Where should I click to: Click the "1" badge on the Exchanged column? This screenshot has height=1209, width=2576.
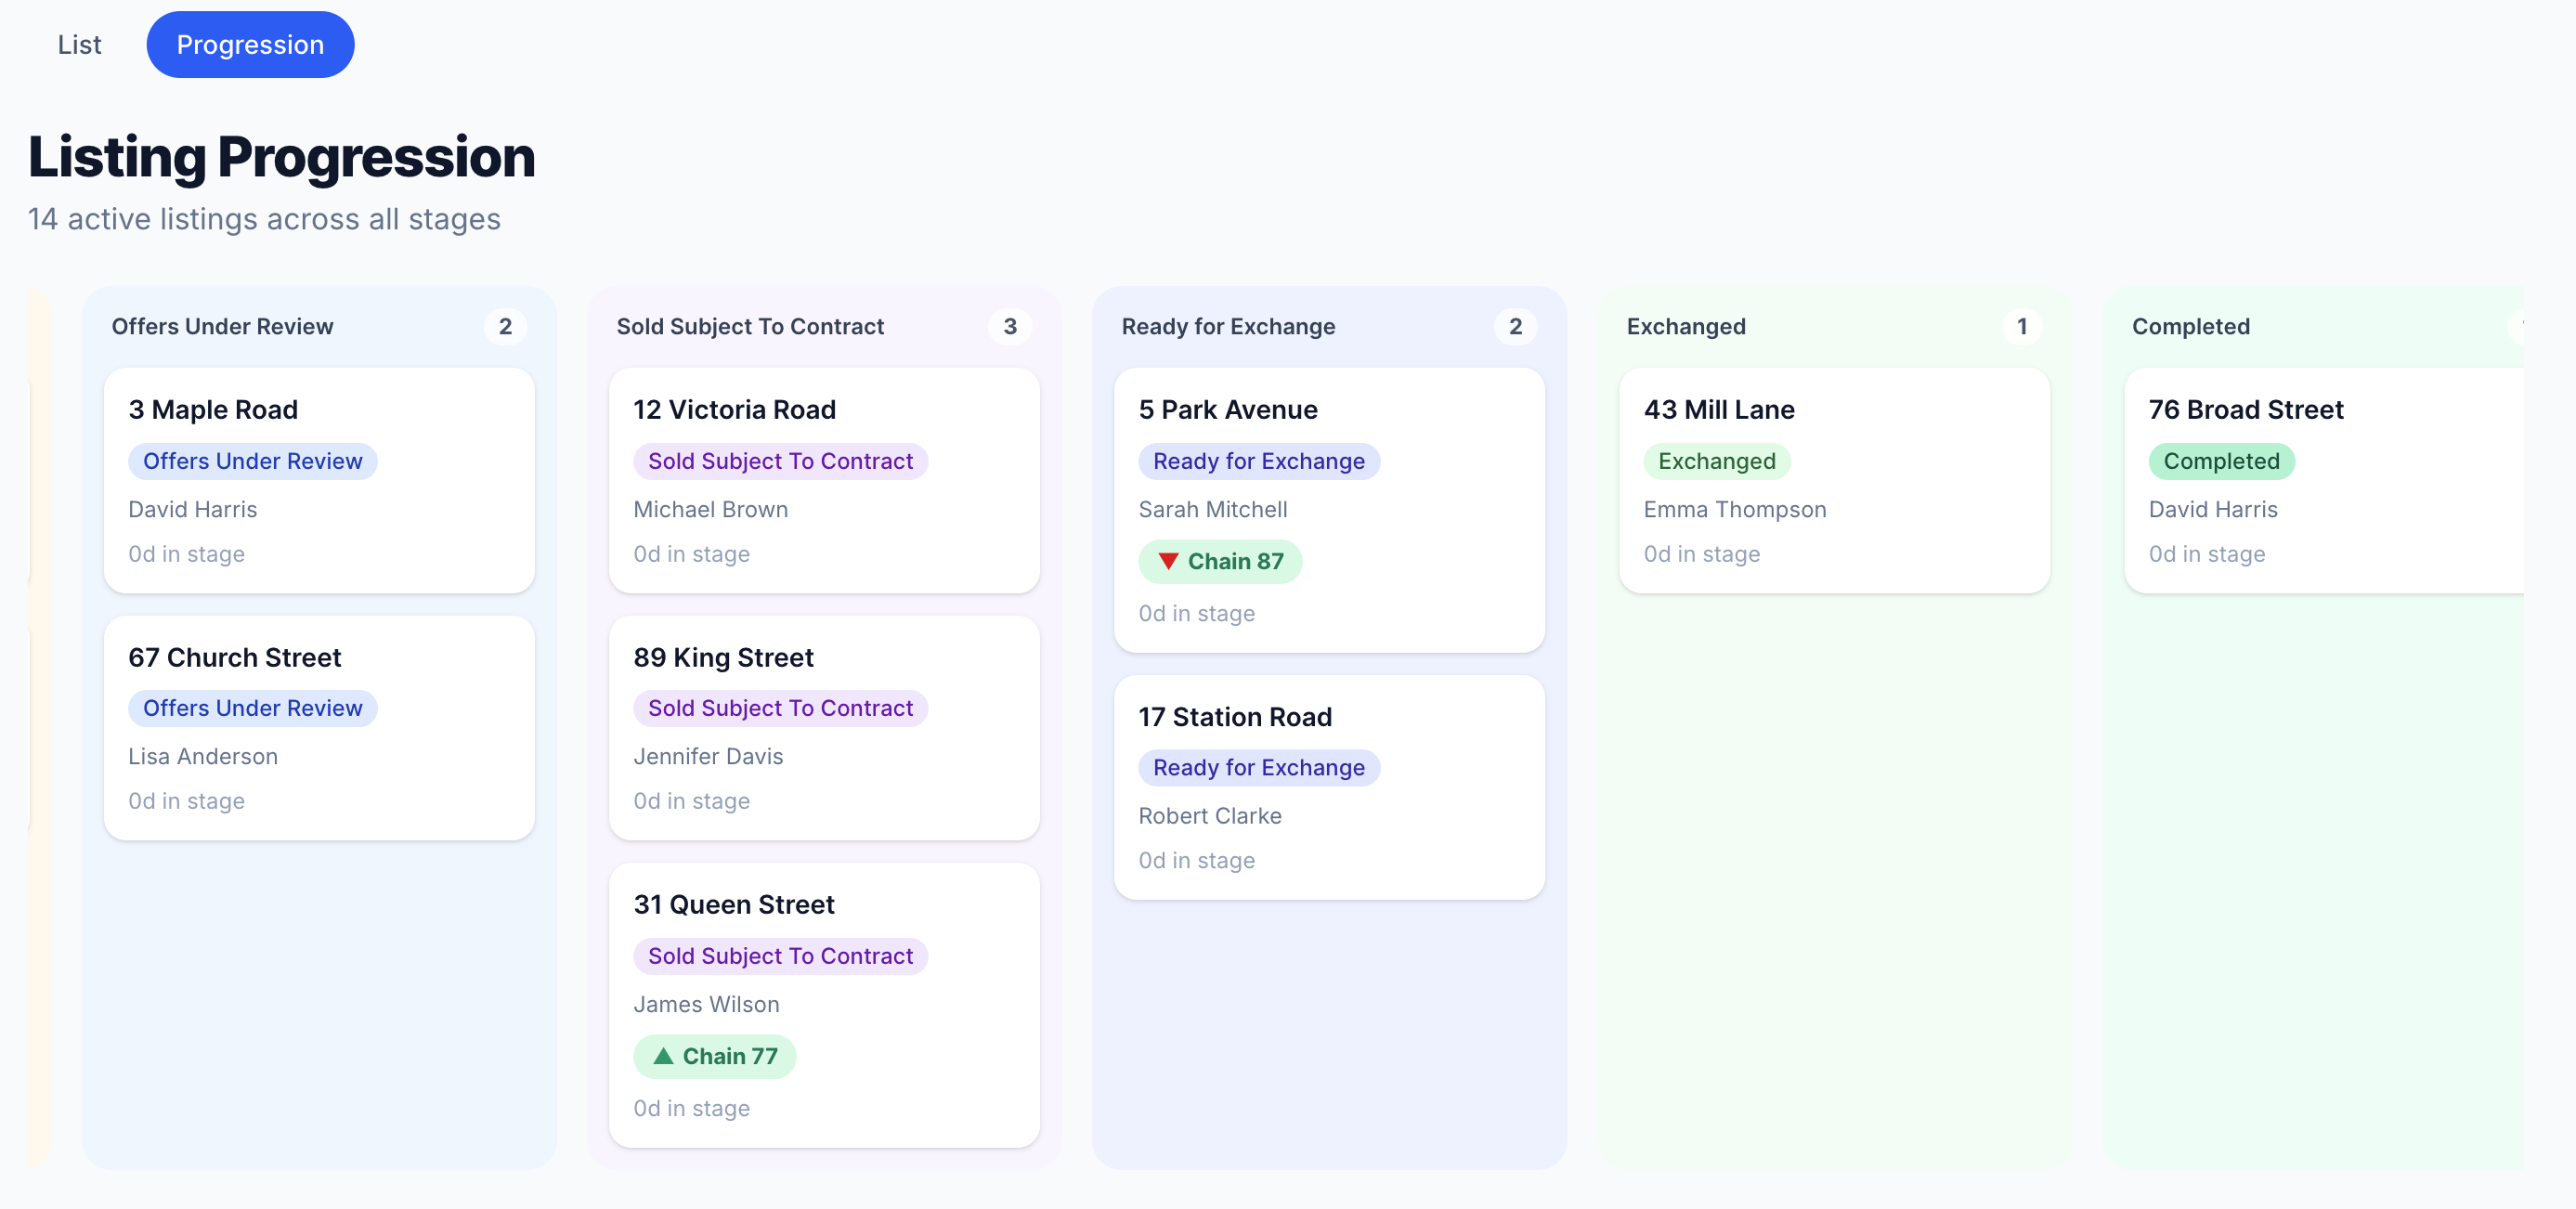[x=2023, y=326]
